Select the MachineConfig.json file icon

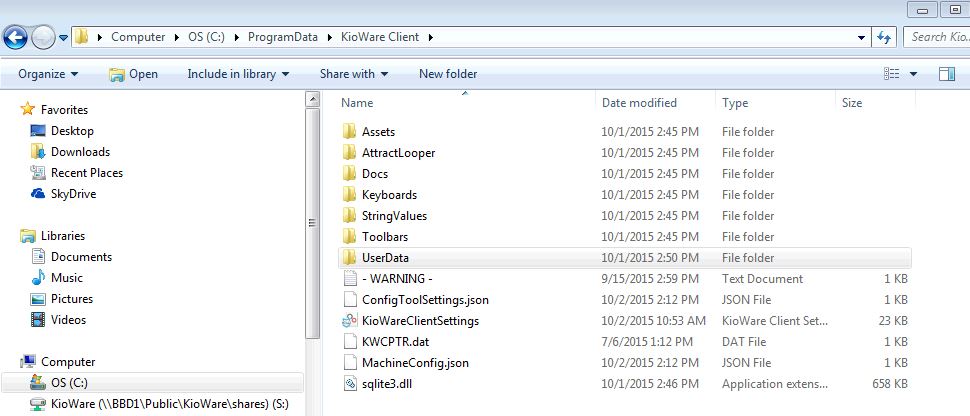click(x=350, y=363)
